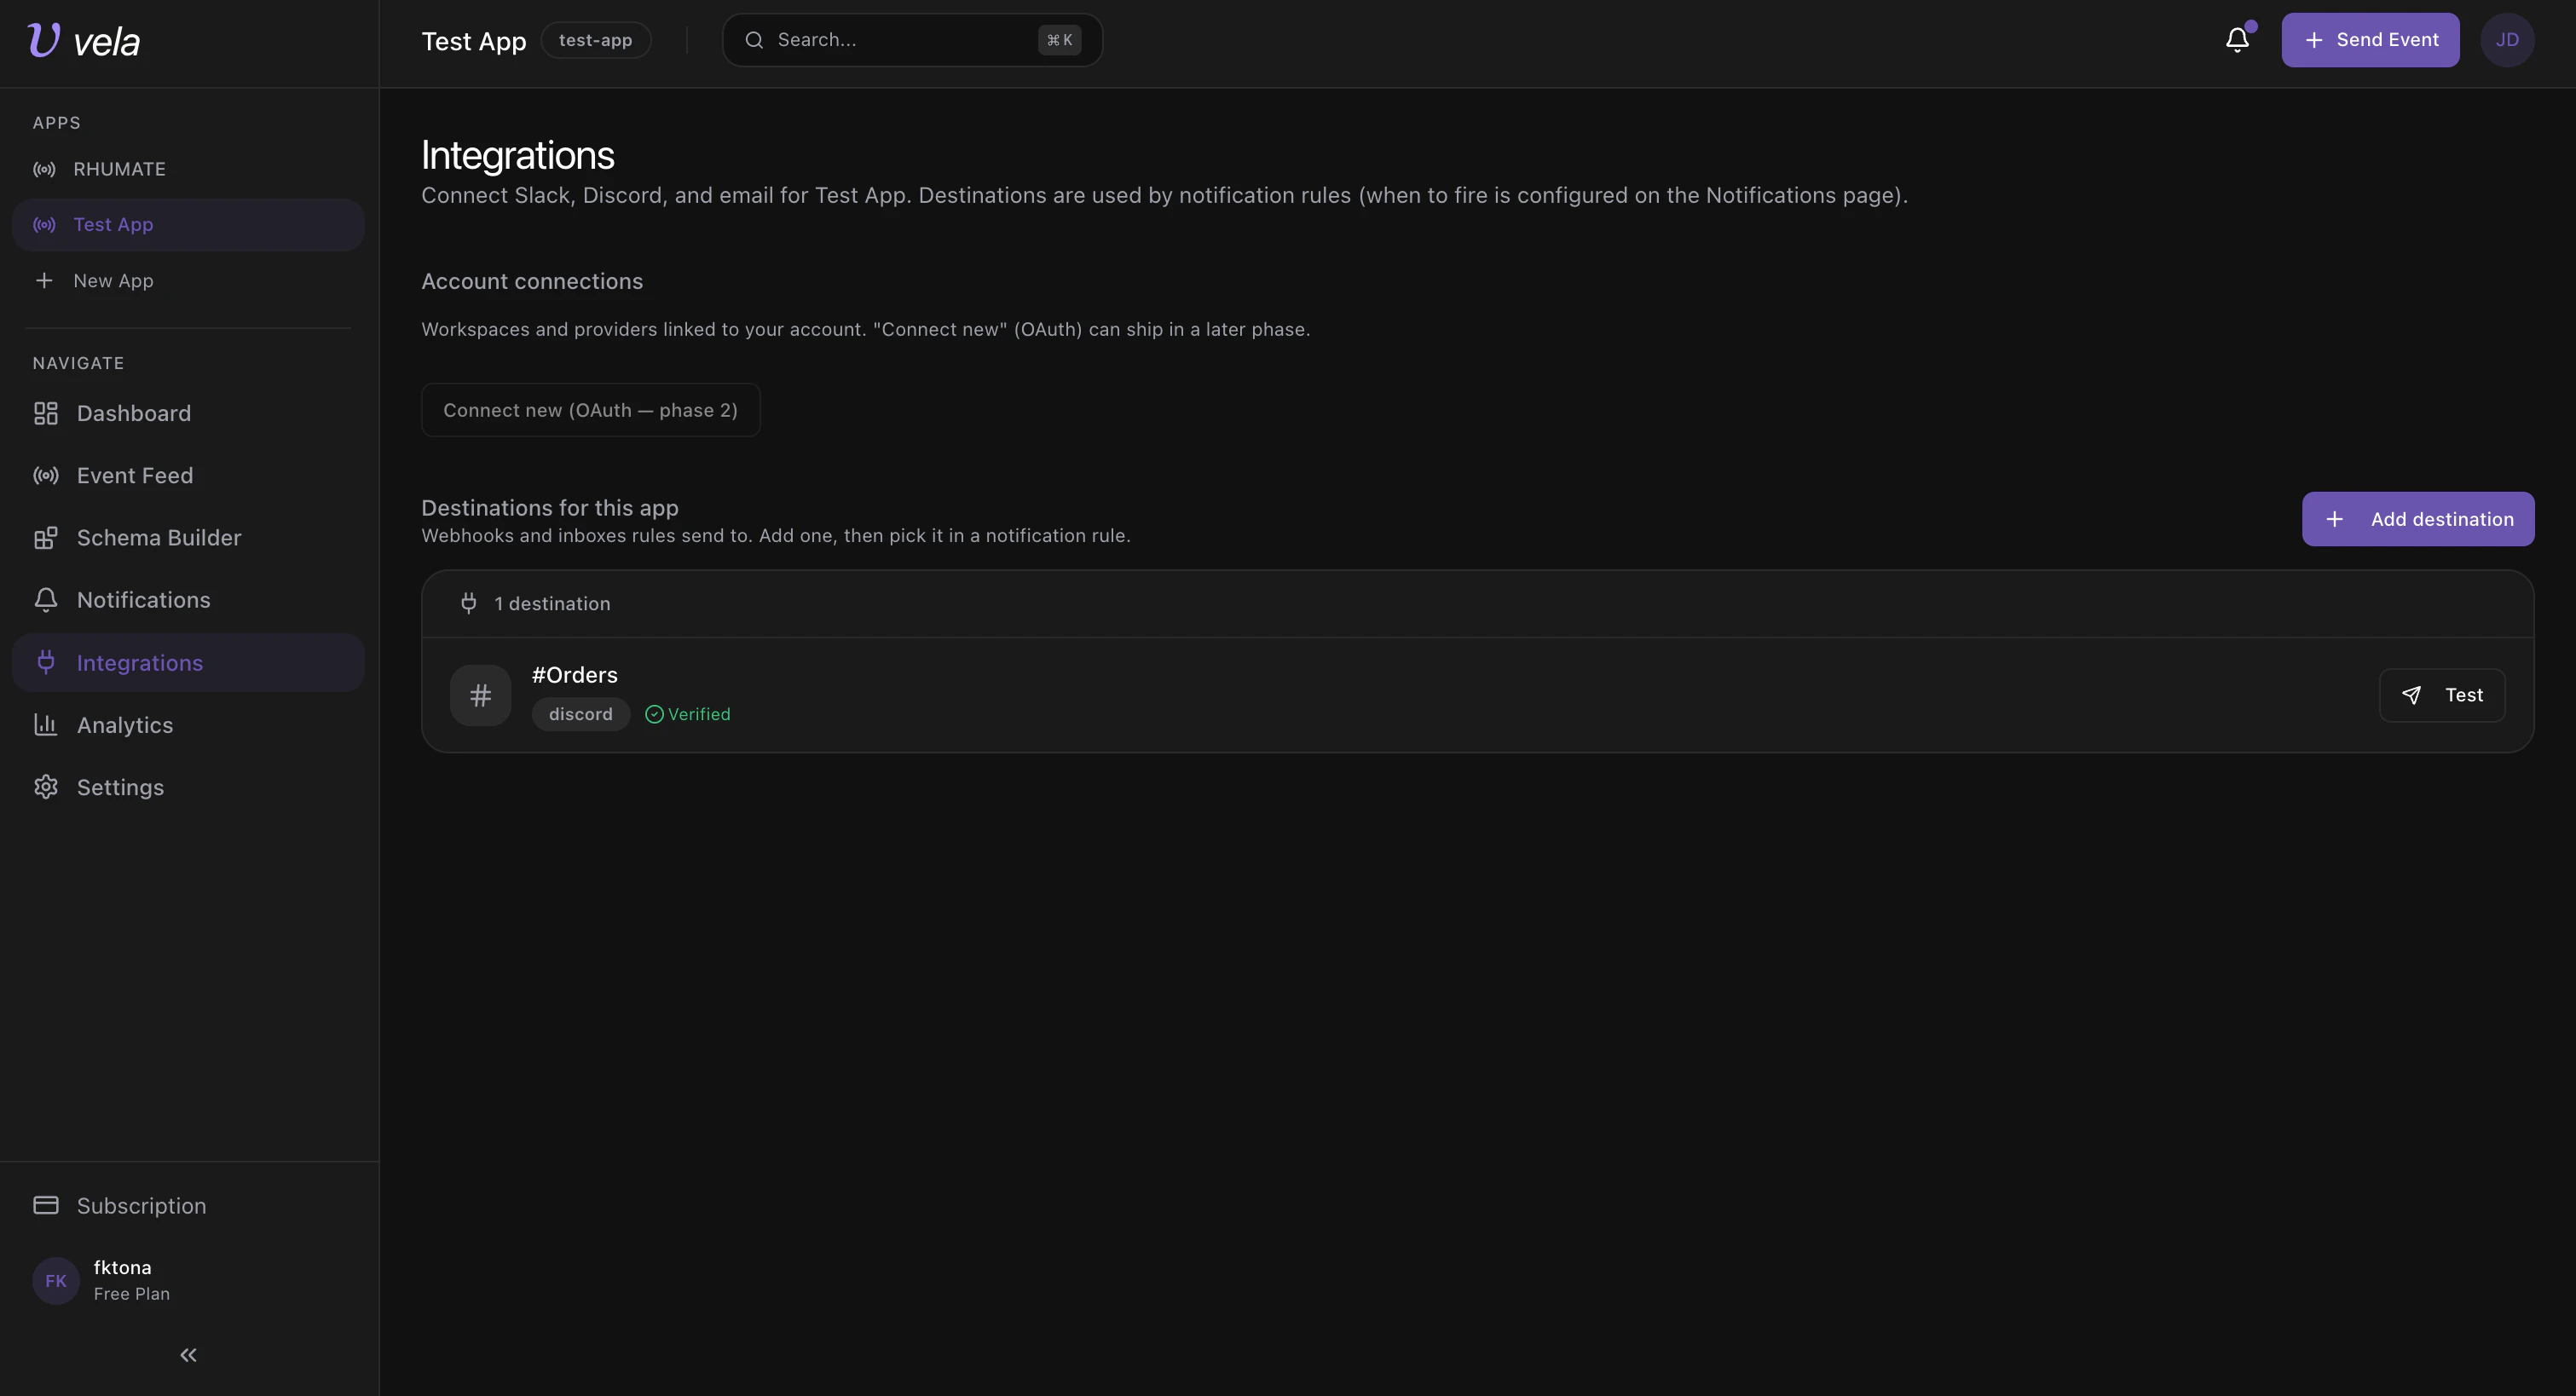Click the Send Event button
Image resolution: width=2576 pixels, height=1396 pixels.
pos(2370,40)
